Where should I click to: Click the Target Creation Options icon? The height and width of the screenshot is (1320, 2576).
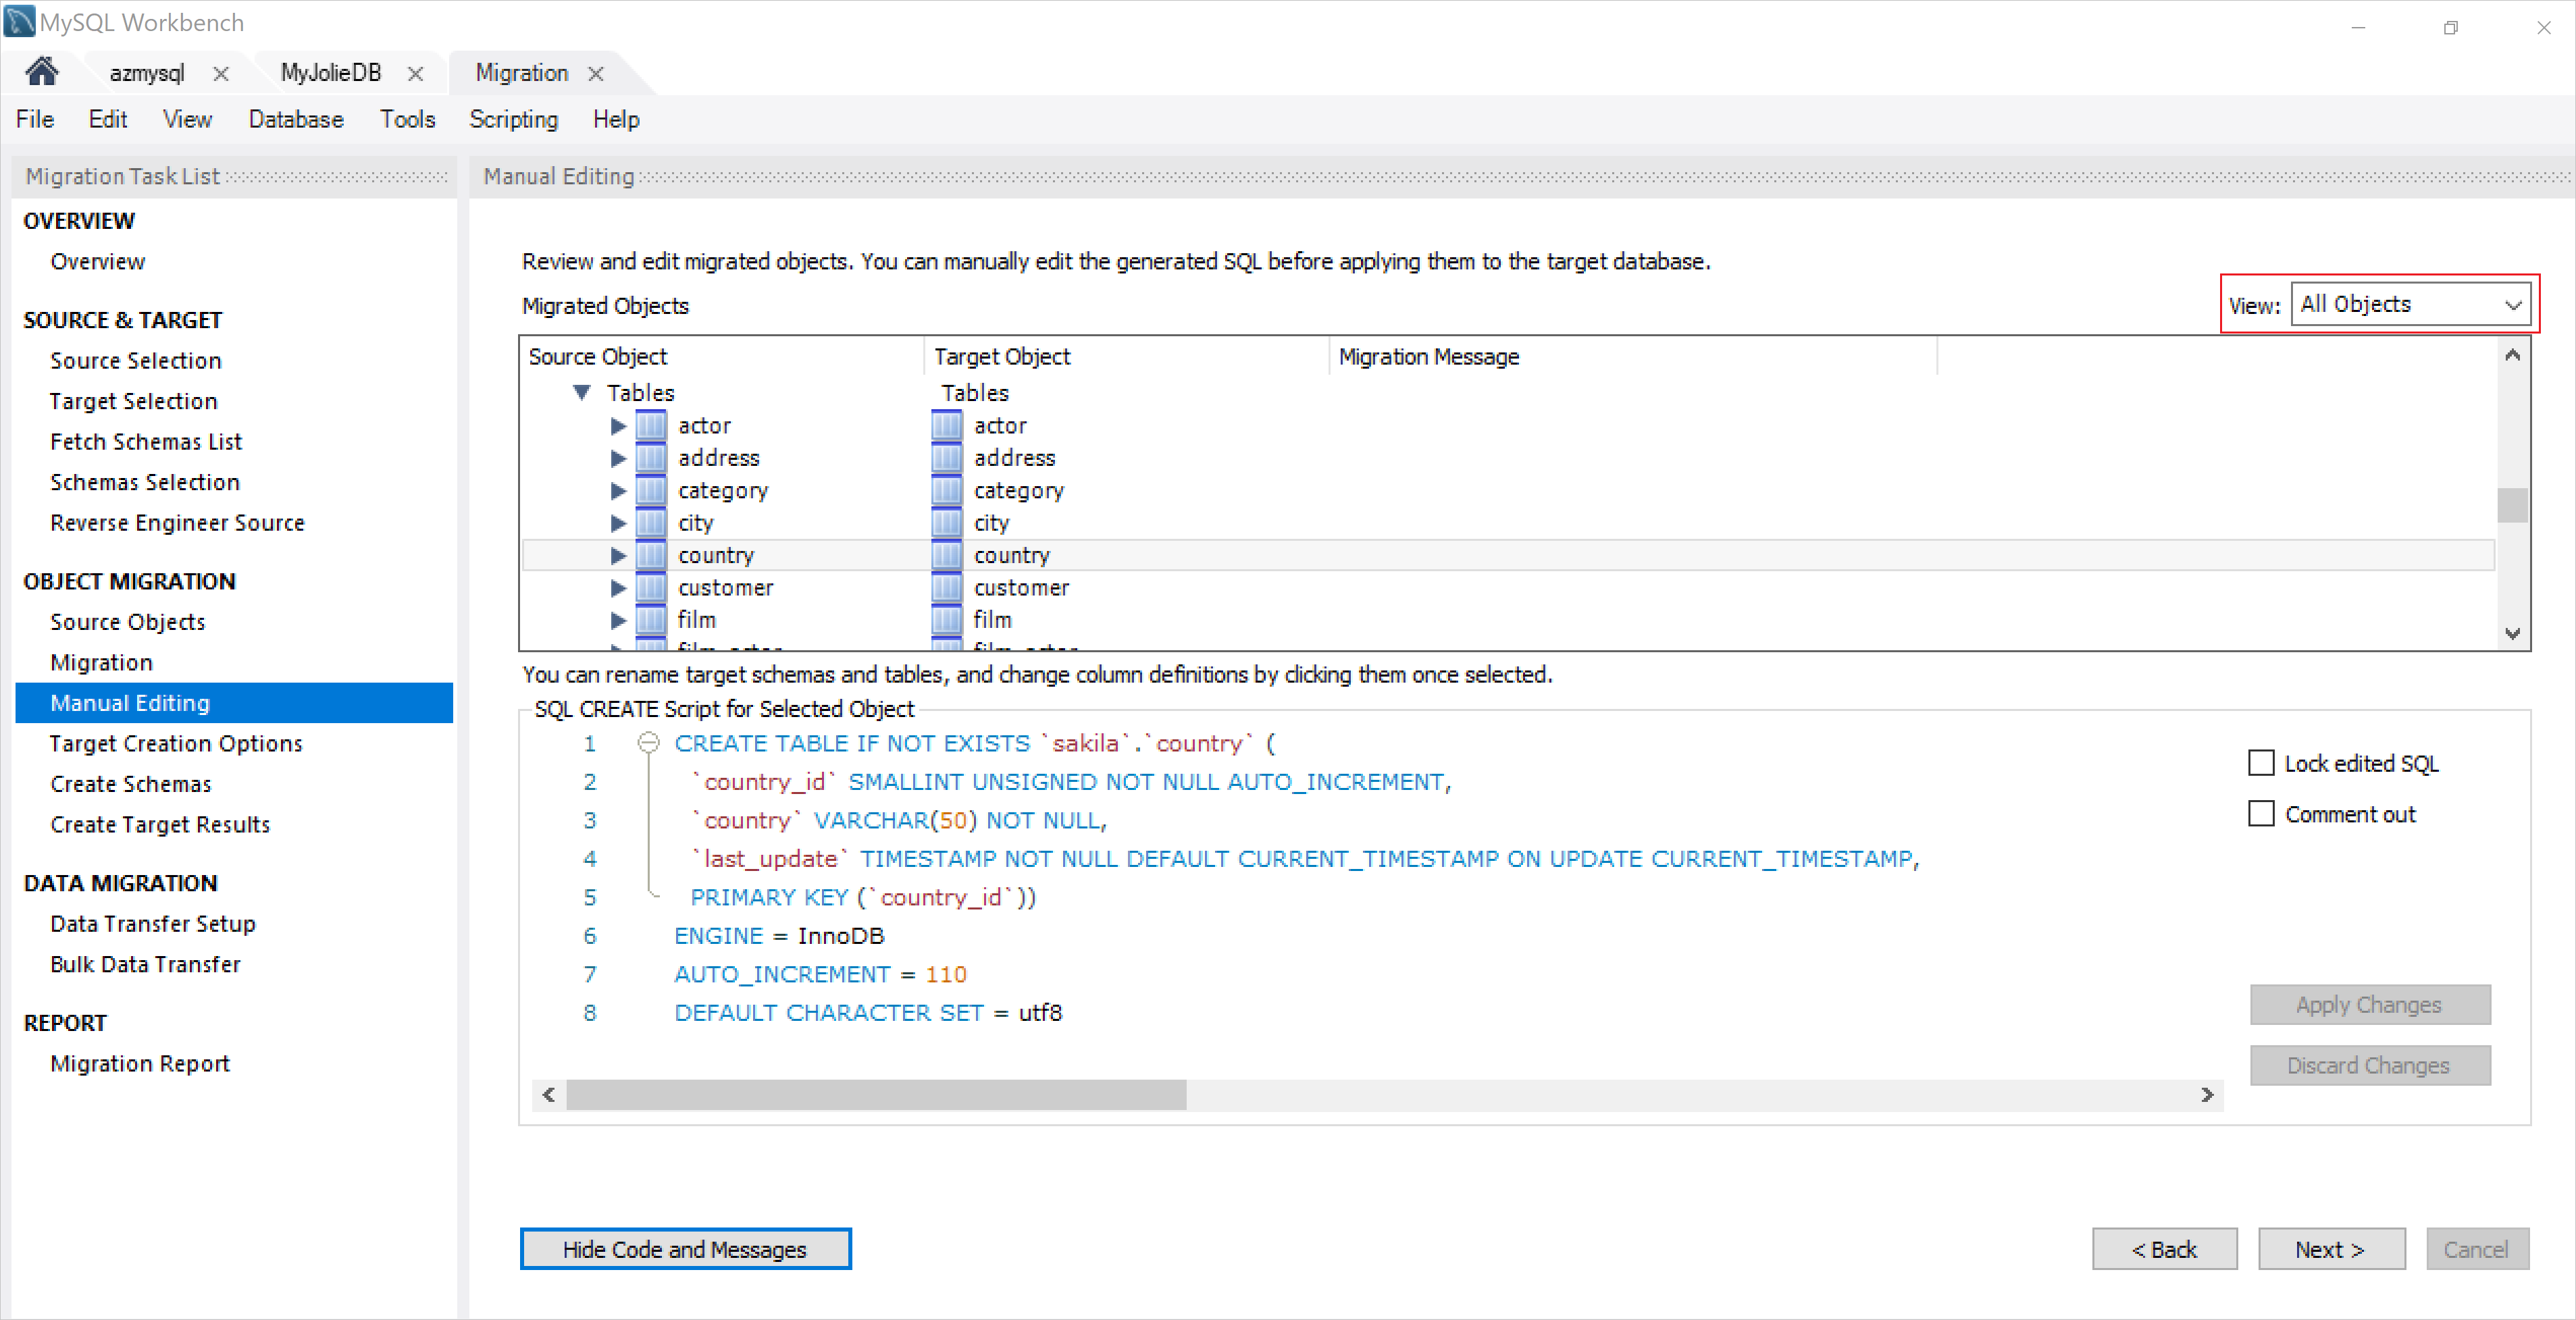177,743
